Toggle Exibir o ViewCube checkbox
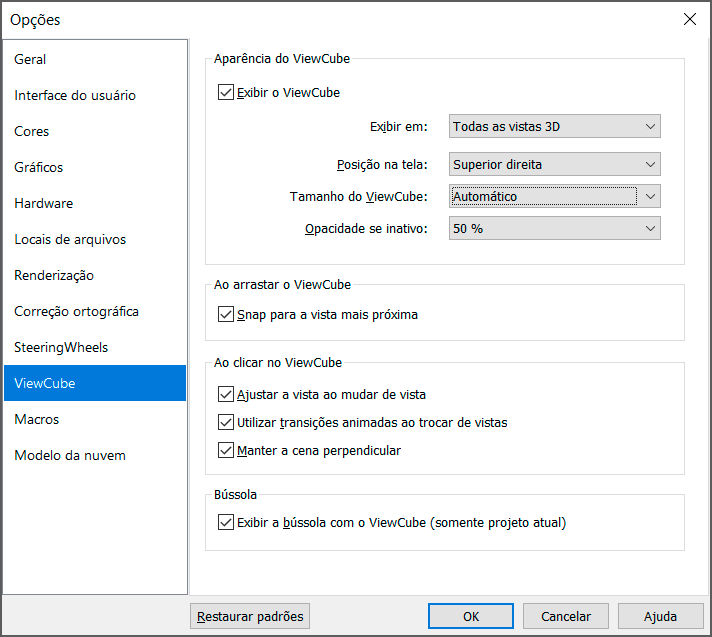 click(225, 93)
